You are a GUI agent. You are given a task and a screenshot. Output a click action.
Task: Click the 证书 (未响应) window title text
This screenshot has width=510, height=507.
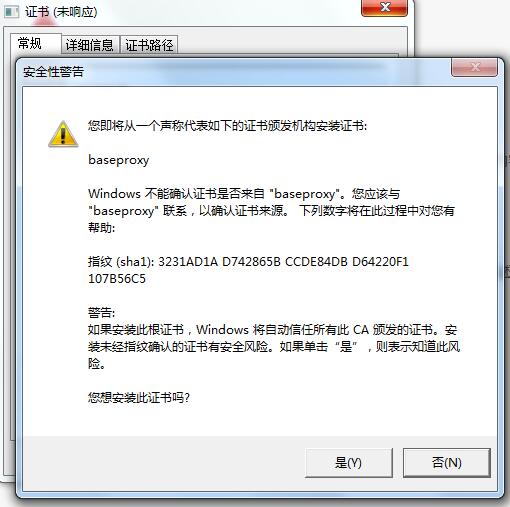click(x=61, y=12)
